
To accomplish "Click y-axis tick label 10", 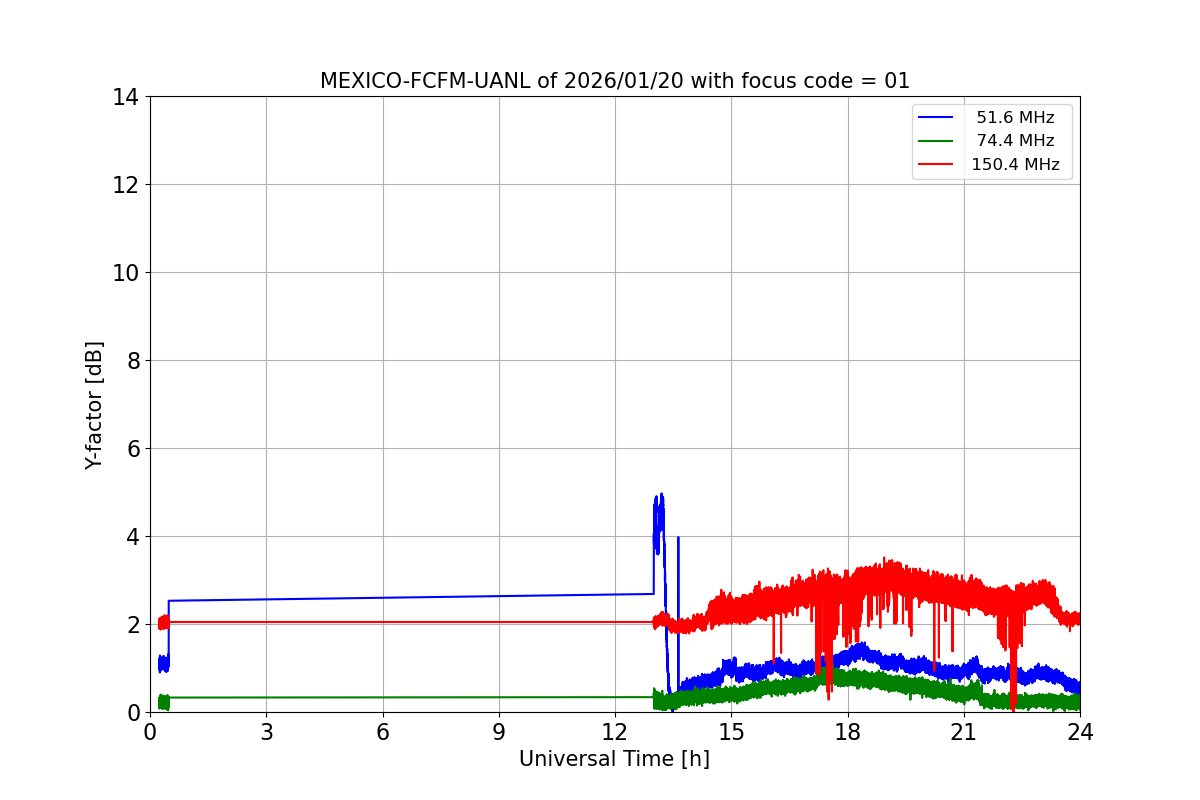I will click(126, 273).
